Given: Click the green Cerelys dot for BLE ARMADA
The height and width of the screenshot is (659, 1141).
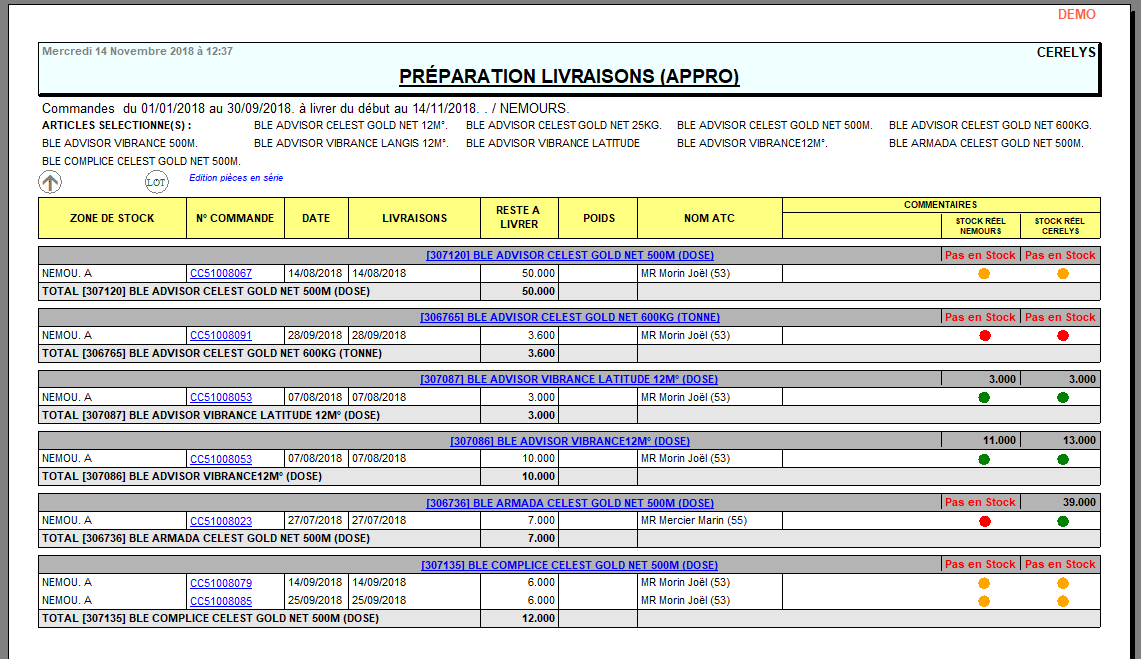Looking at the screenshot, I should click(x=1063, y=519).
